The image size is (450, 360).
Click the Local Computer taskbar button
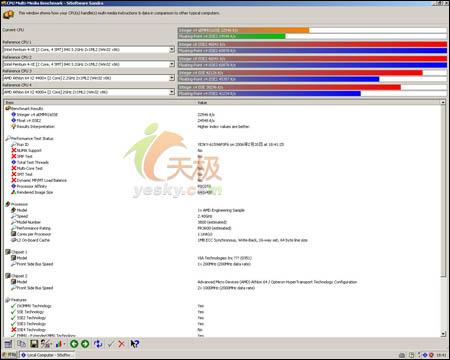[47, 355]
